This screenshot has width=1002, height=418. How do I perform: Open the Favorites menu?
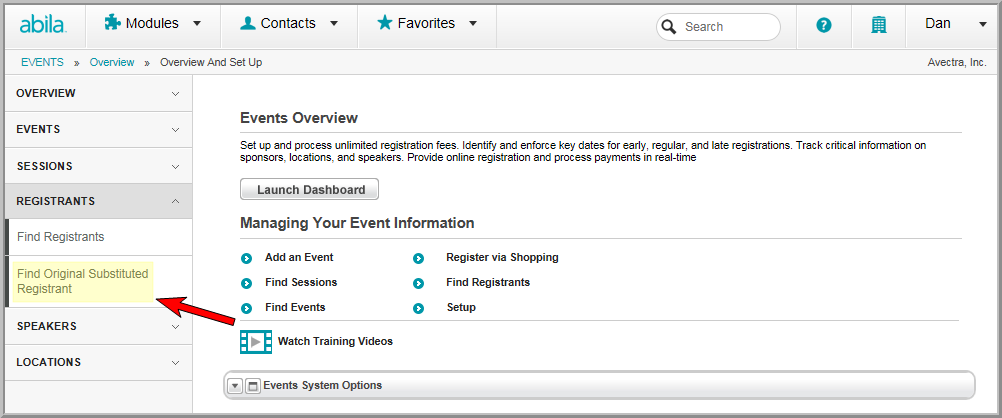point(427,24)
